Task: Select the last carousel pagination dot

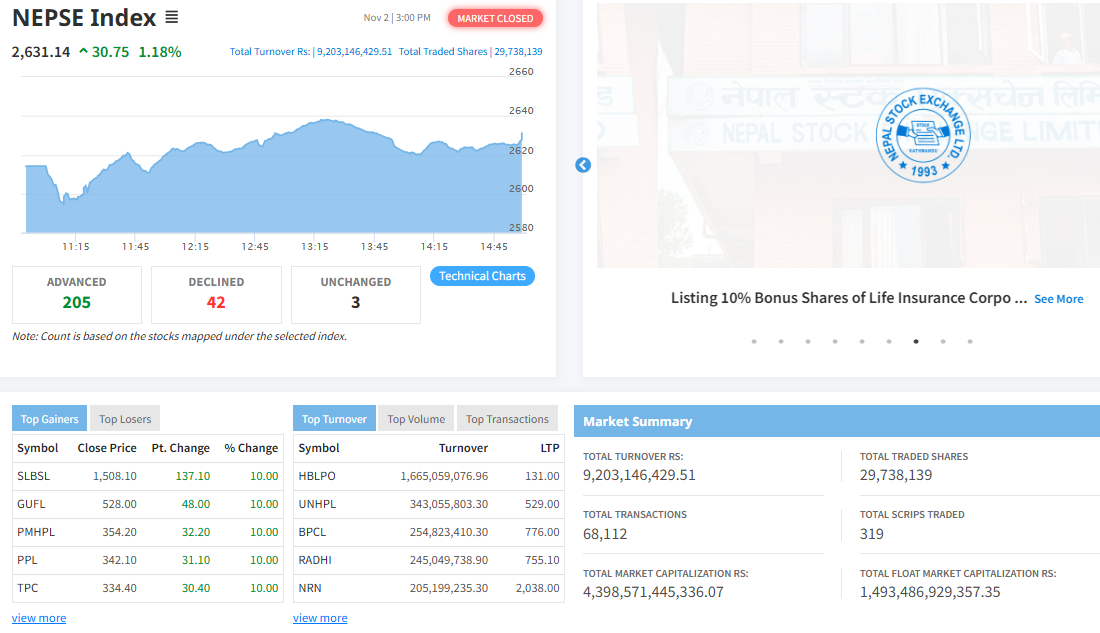Action: (x=970, y=341)
